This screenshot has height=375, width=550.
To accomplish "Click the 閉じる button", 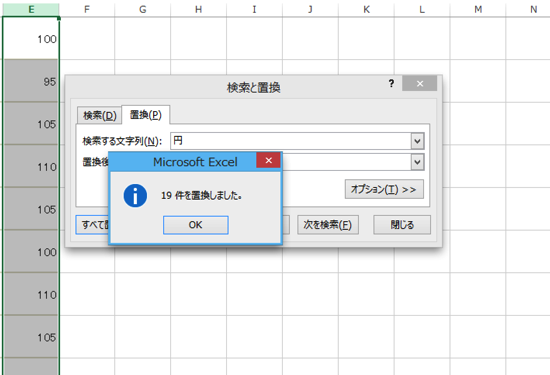I will [x=402, y=225].
